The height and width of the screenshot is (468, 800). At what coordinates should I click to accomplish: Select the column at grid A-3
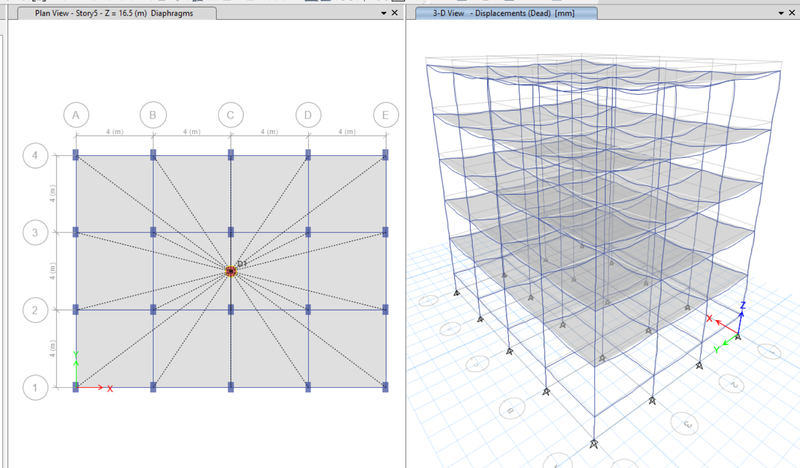click(76, 232)
